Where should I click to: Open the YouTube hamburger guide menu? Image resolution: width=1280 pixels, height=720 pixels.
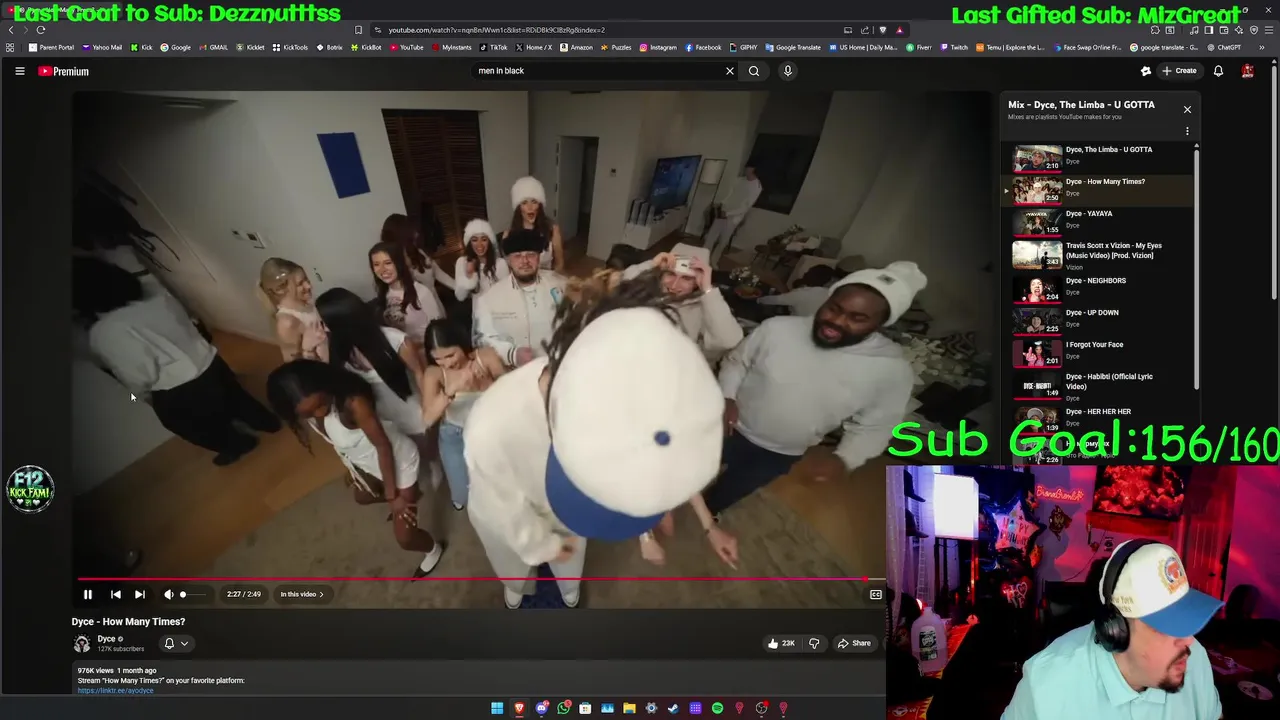tap(19, 71)
